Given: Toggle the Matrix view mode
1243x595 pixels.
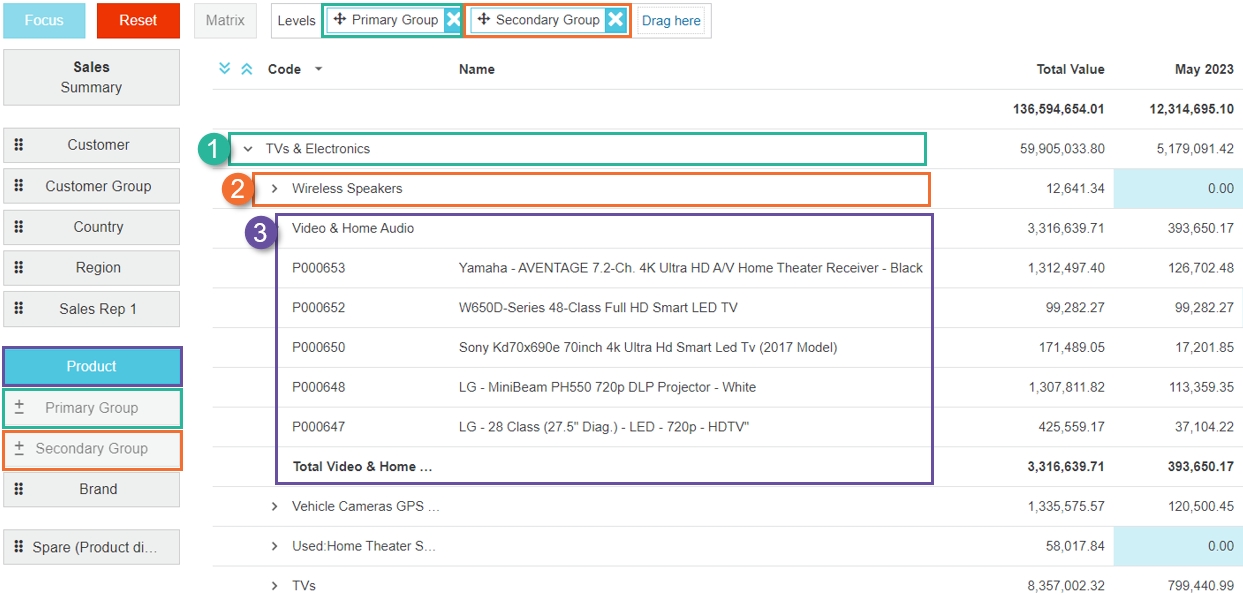Looking at the screenshot, I should (225, 20).
